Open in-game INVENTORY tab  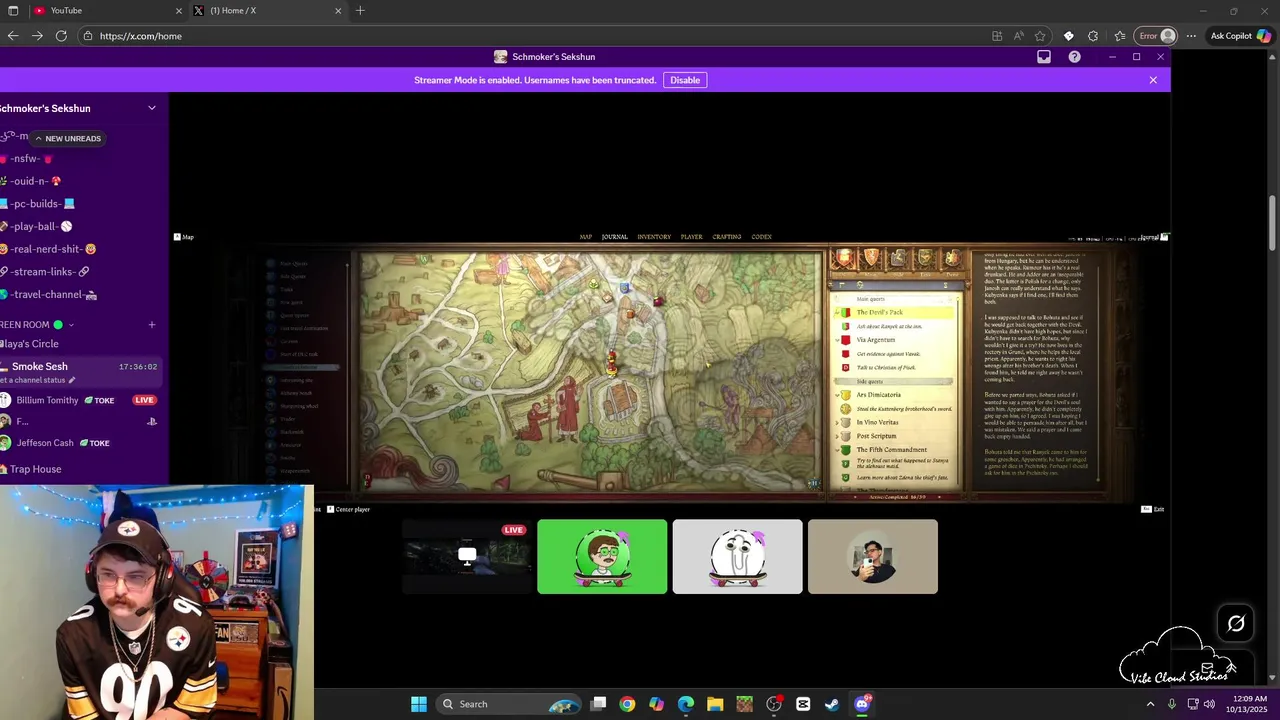[x=654, y=237]
